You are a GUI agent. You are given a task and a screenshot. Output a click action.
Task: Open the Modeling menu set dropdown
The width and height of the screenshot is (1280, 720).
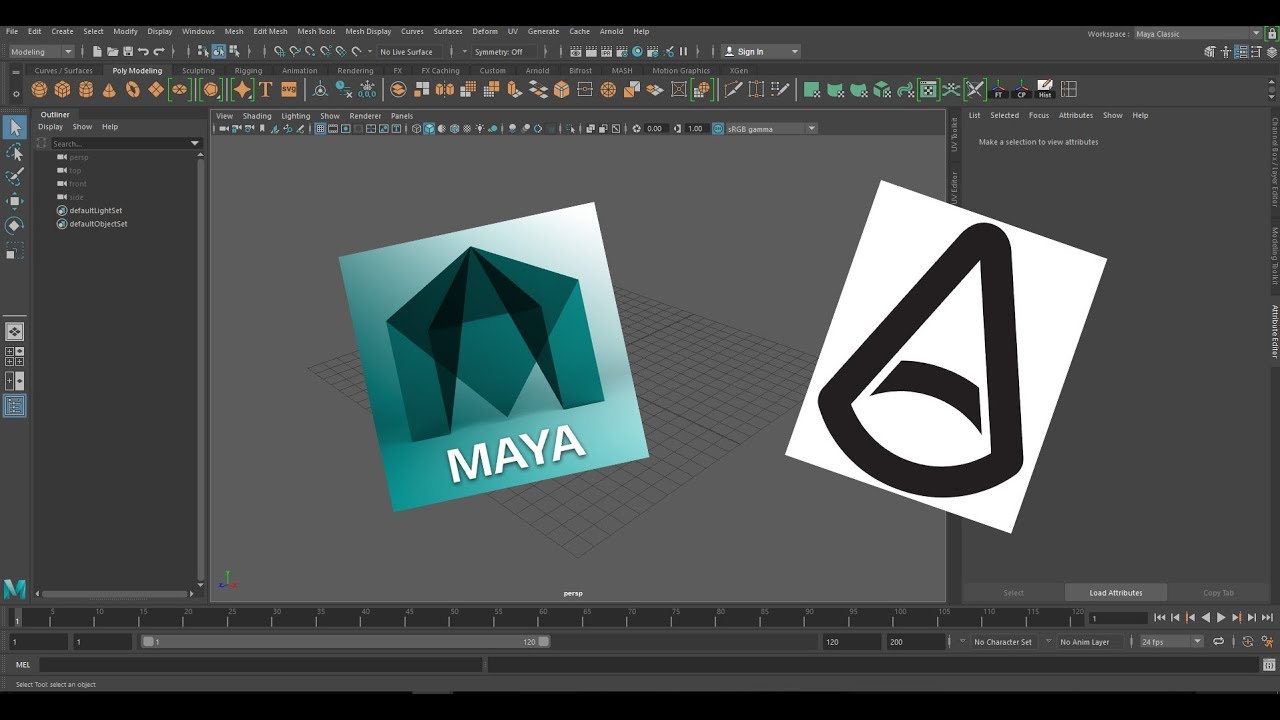(41, 52)
